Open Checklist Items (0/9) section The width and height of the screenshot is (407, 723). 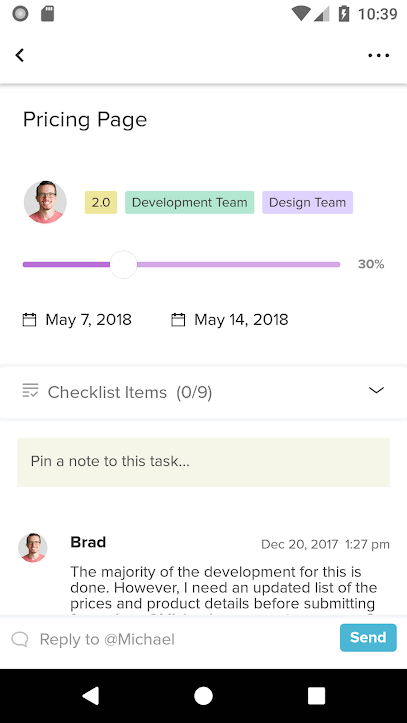(203, 392)
